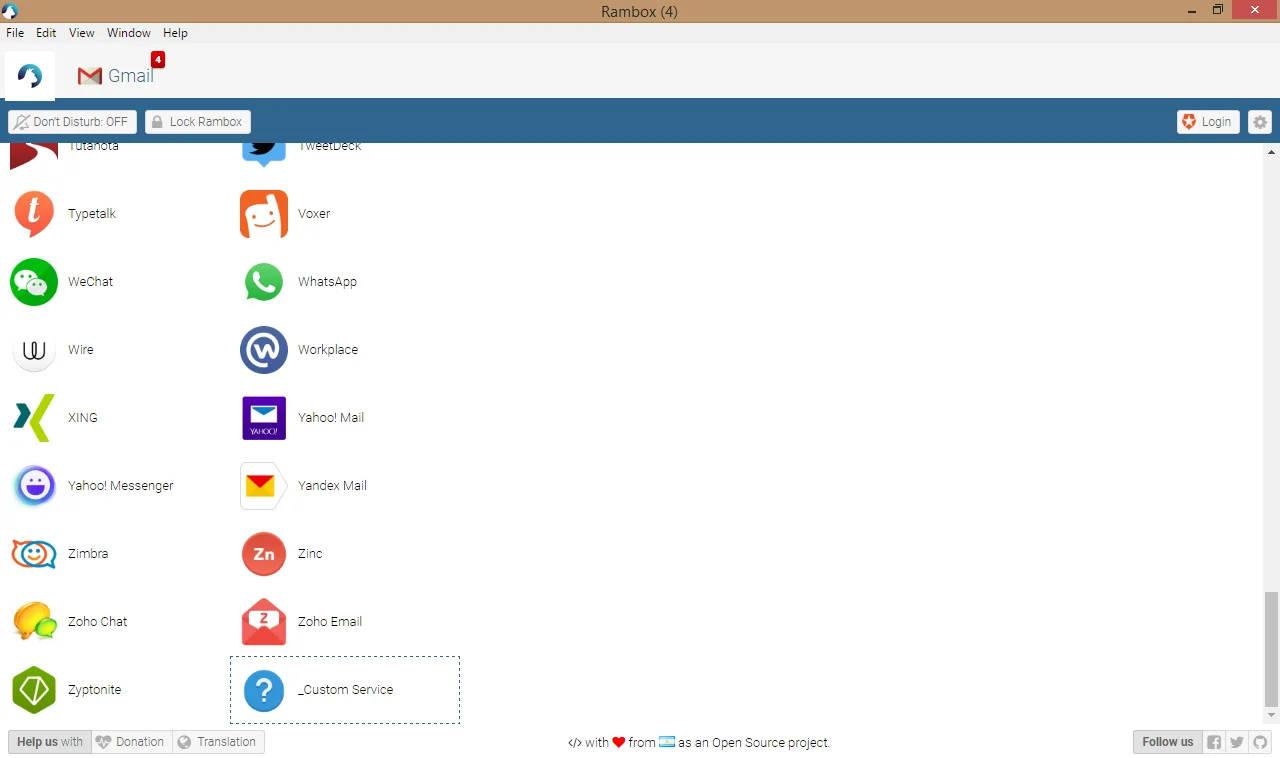Click the scrollbar up arrow
This screenshot has height=758, width=1280.
(1271, 152)
